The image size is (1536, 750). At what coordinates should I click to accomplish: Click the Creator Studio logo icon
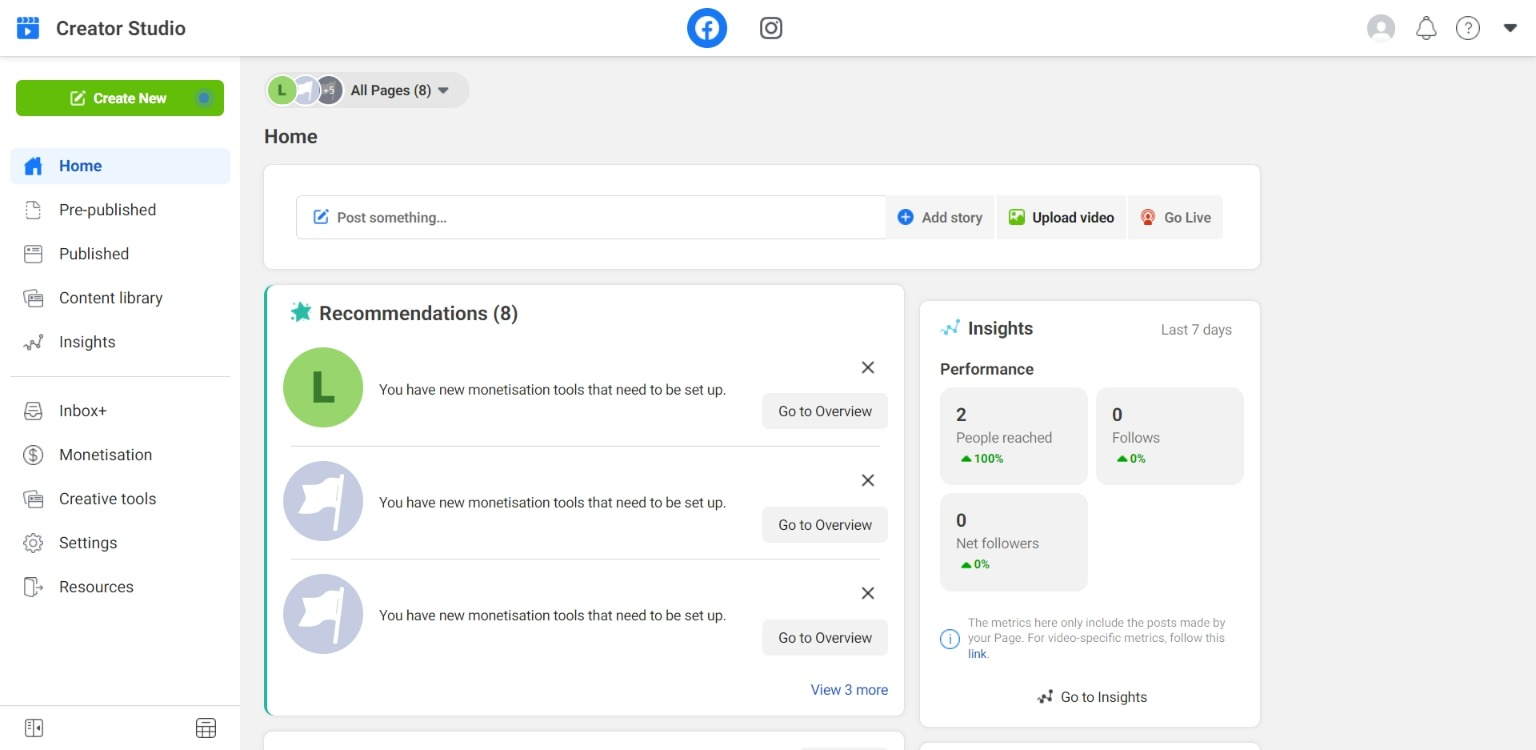point(28,28)
